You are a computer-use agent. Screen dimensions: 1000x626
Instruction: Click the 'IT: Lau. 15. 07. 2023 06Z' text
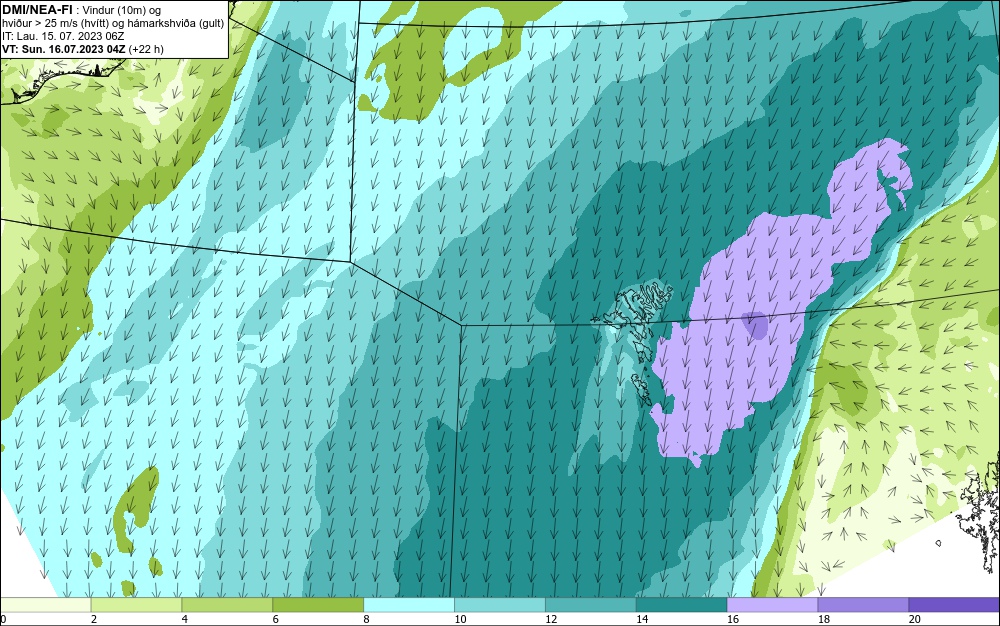[x=64, y=36]
